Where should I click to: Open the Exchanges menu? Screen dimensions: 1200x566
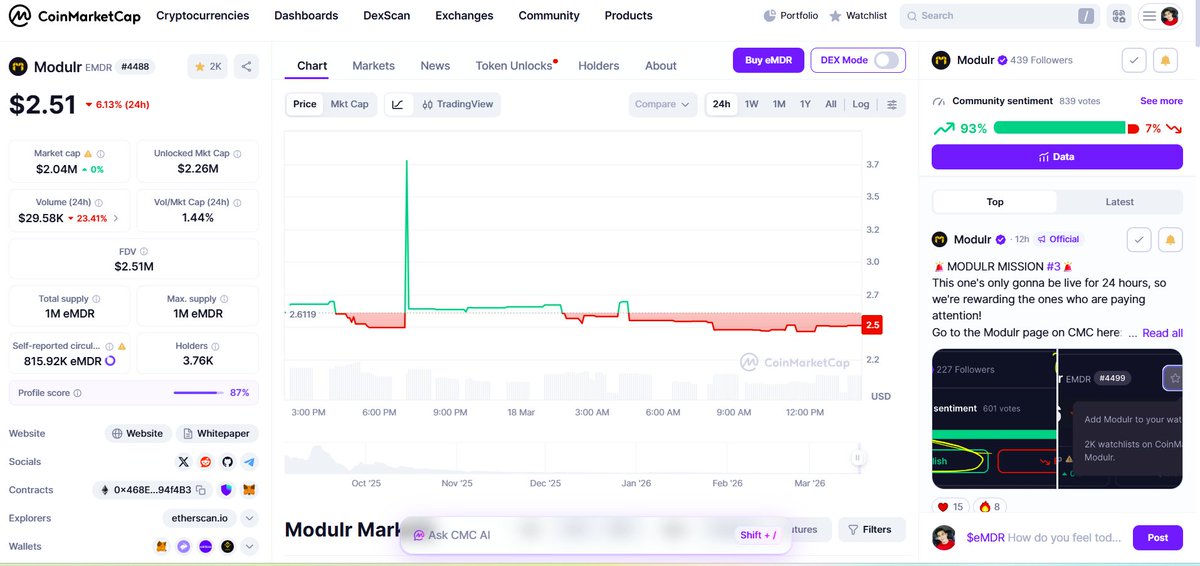[x=464, y=16]
